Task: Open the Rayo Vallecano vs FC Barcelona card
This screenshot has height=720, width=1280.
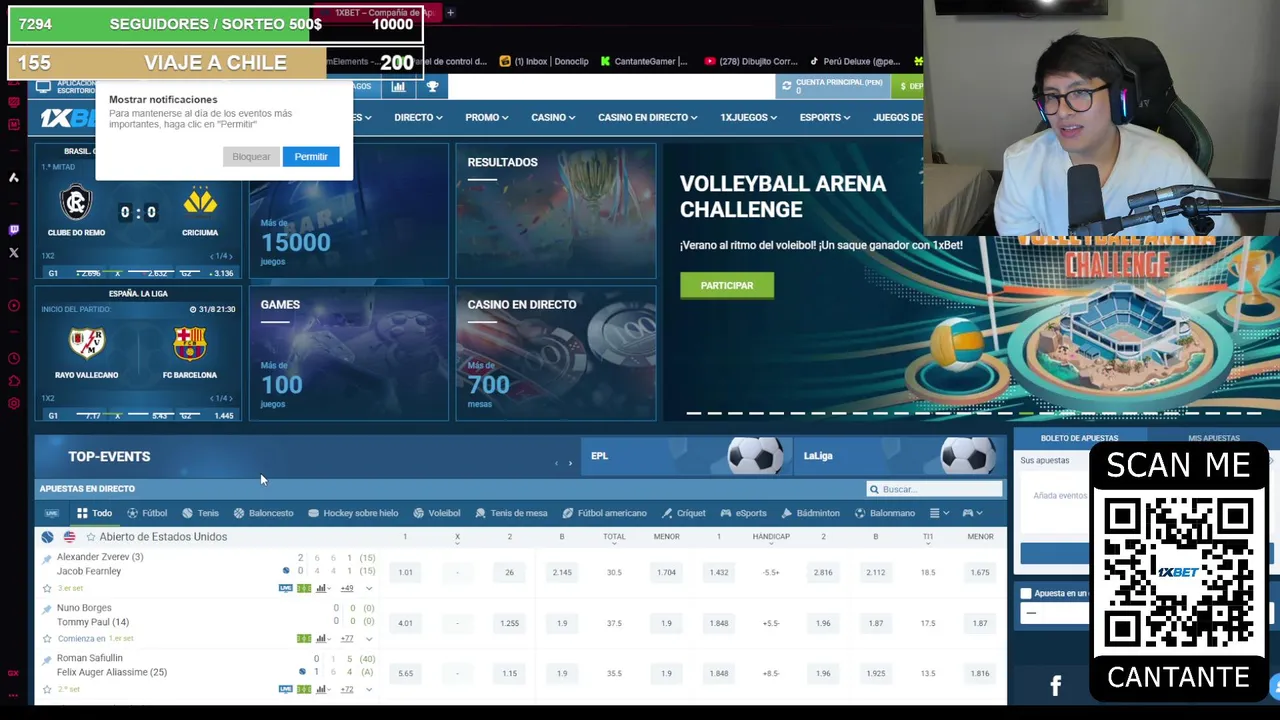Action: (138, 353)
